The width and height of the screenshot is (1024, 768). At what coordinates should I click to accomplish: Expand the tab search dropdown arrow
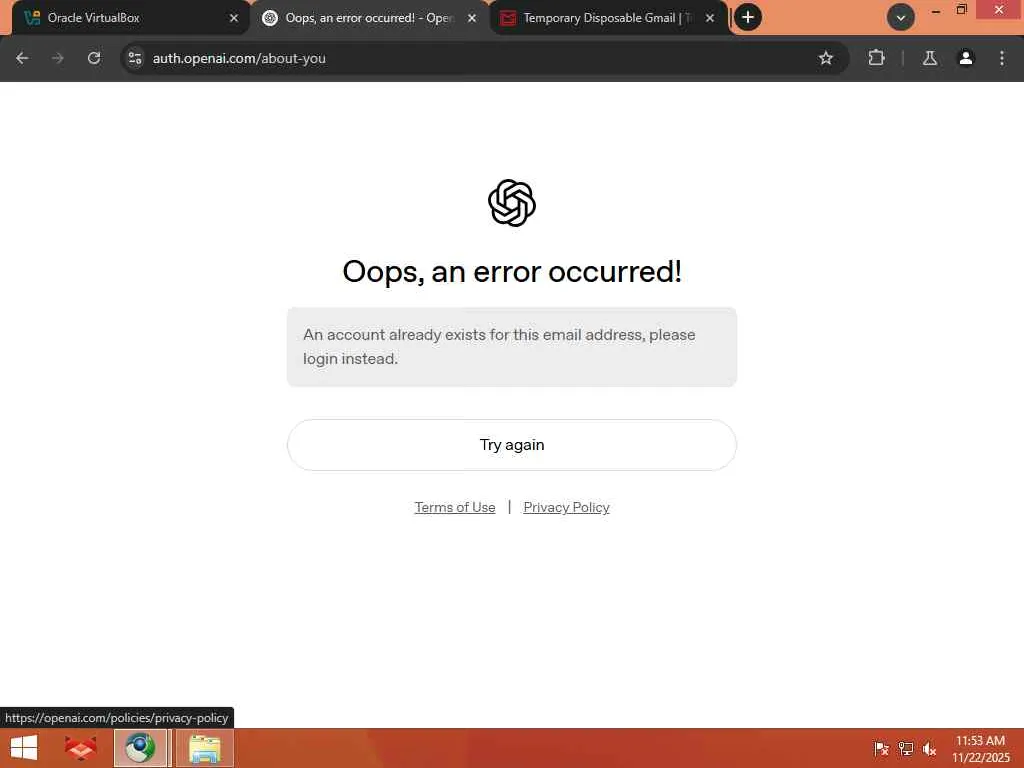pyautogui.click(x=901, y=18)
